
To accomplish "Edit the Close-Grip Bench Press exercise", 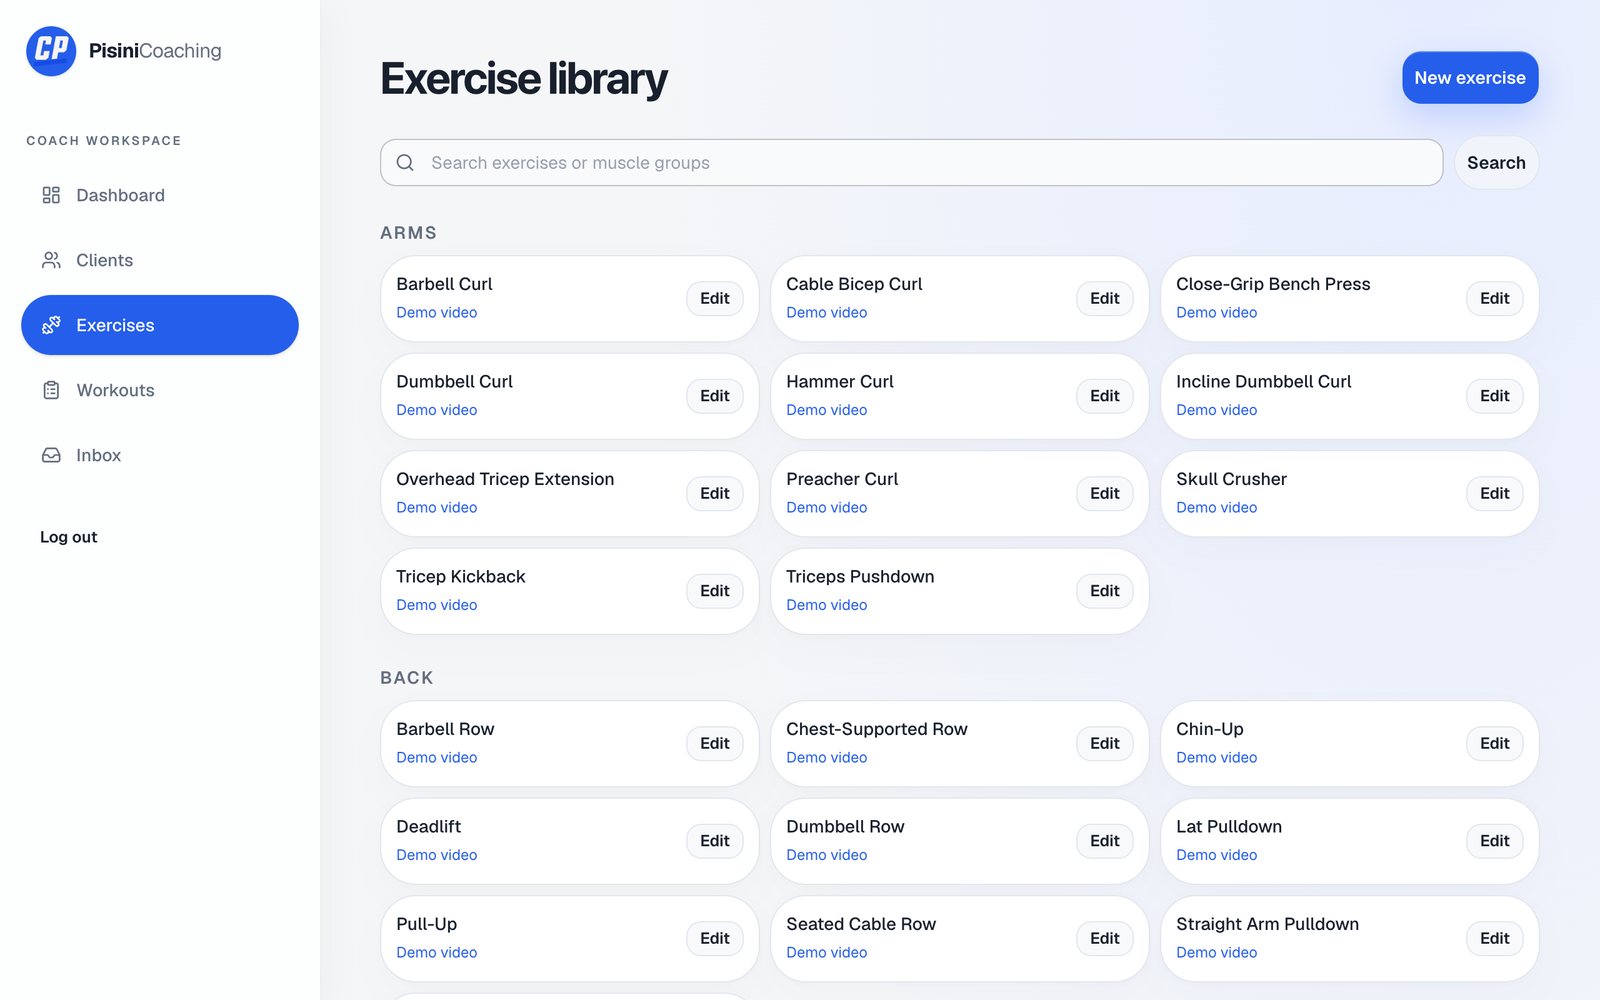I will (x=1495, y=298).
